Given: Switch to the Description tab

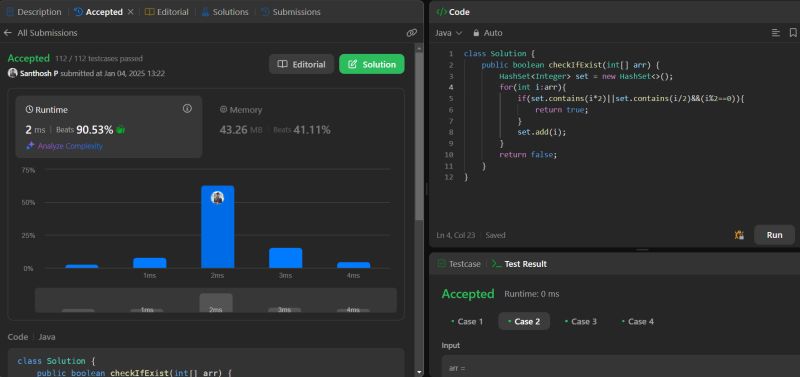Looking at the screenshot, I should 34,12.
